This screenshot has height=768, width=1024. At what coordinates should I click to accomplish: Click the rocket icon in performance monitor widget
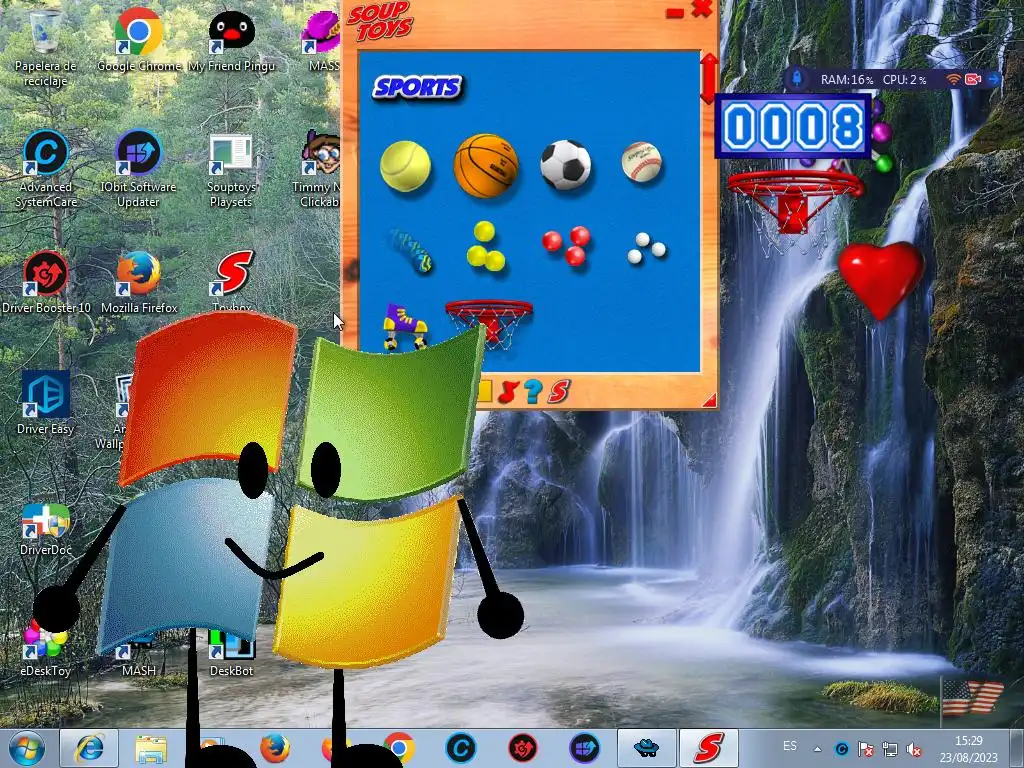[797, 79]
